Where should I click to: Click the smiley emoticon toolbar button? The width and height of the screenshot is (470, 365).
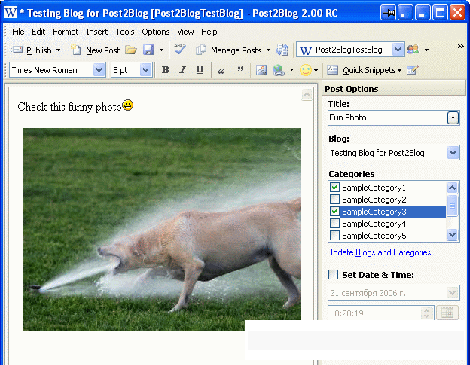pyautogui.click(x=306, y=70)
